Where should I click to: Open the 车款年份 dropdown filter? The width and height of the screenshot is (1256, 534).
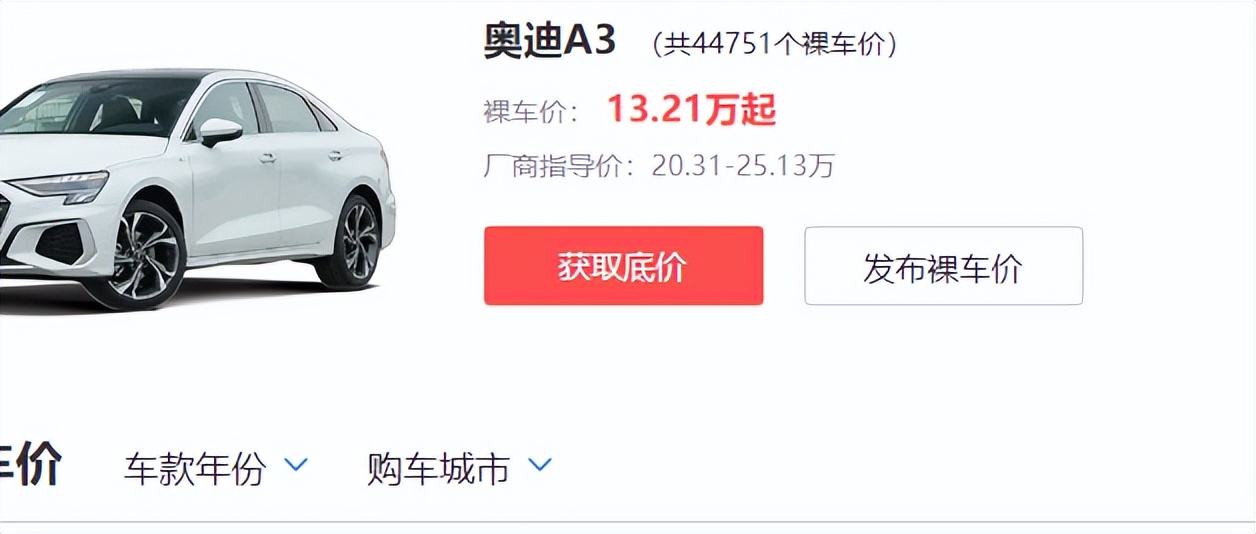(x=216, y=467)
